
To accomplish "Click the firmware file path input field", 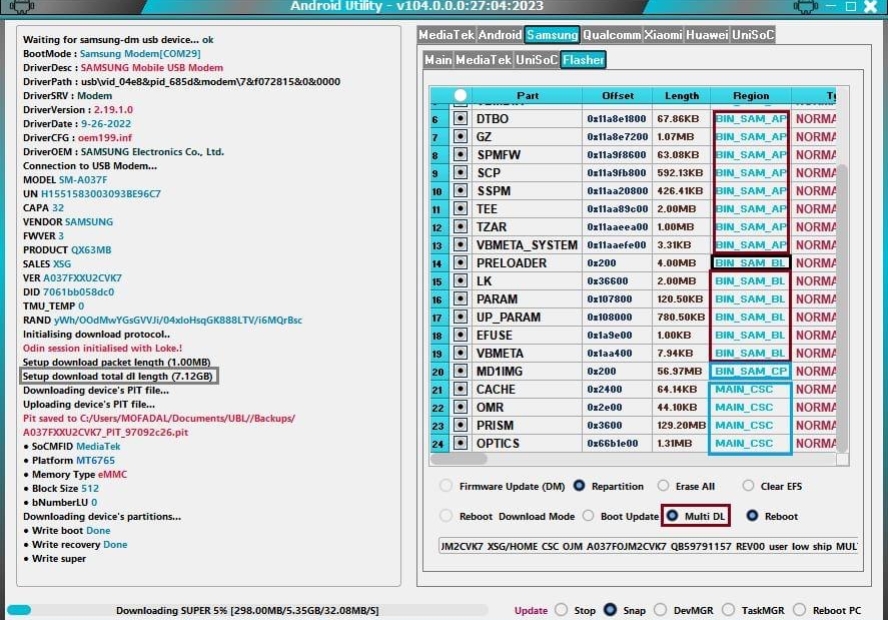I will point(648,546).
